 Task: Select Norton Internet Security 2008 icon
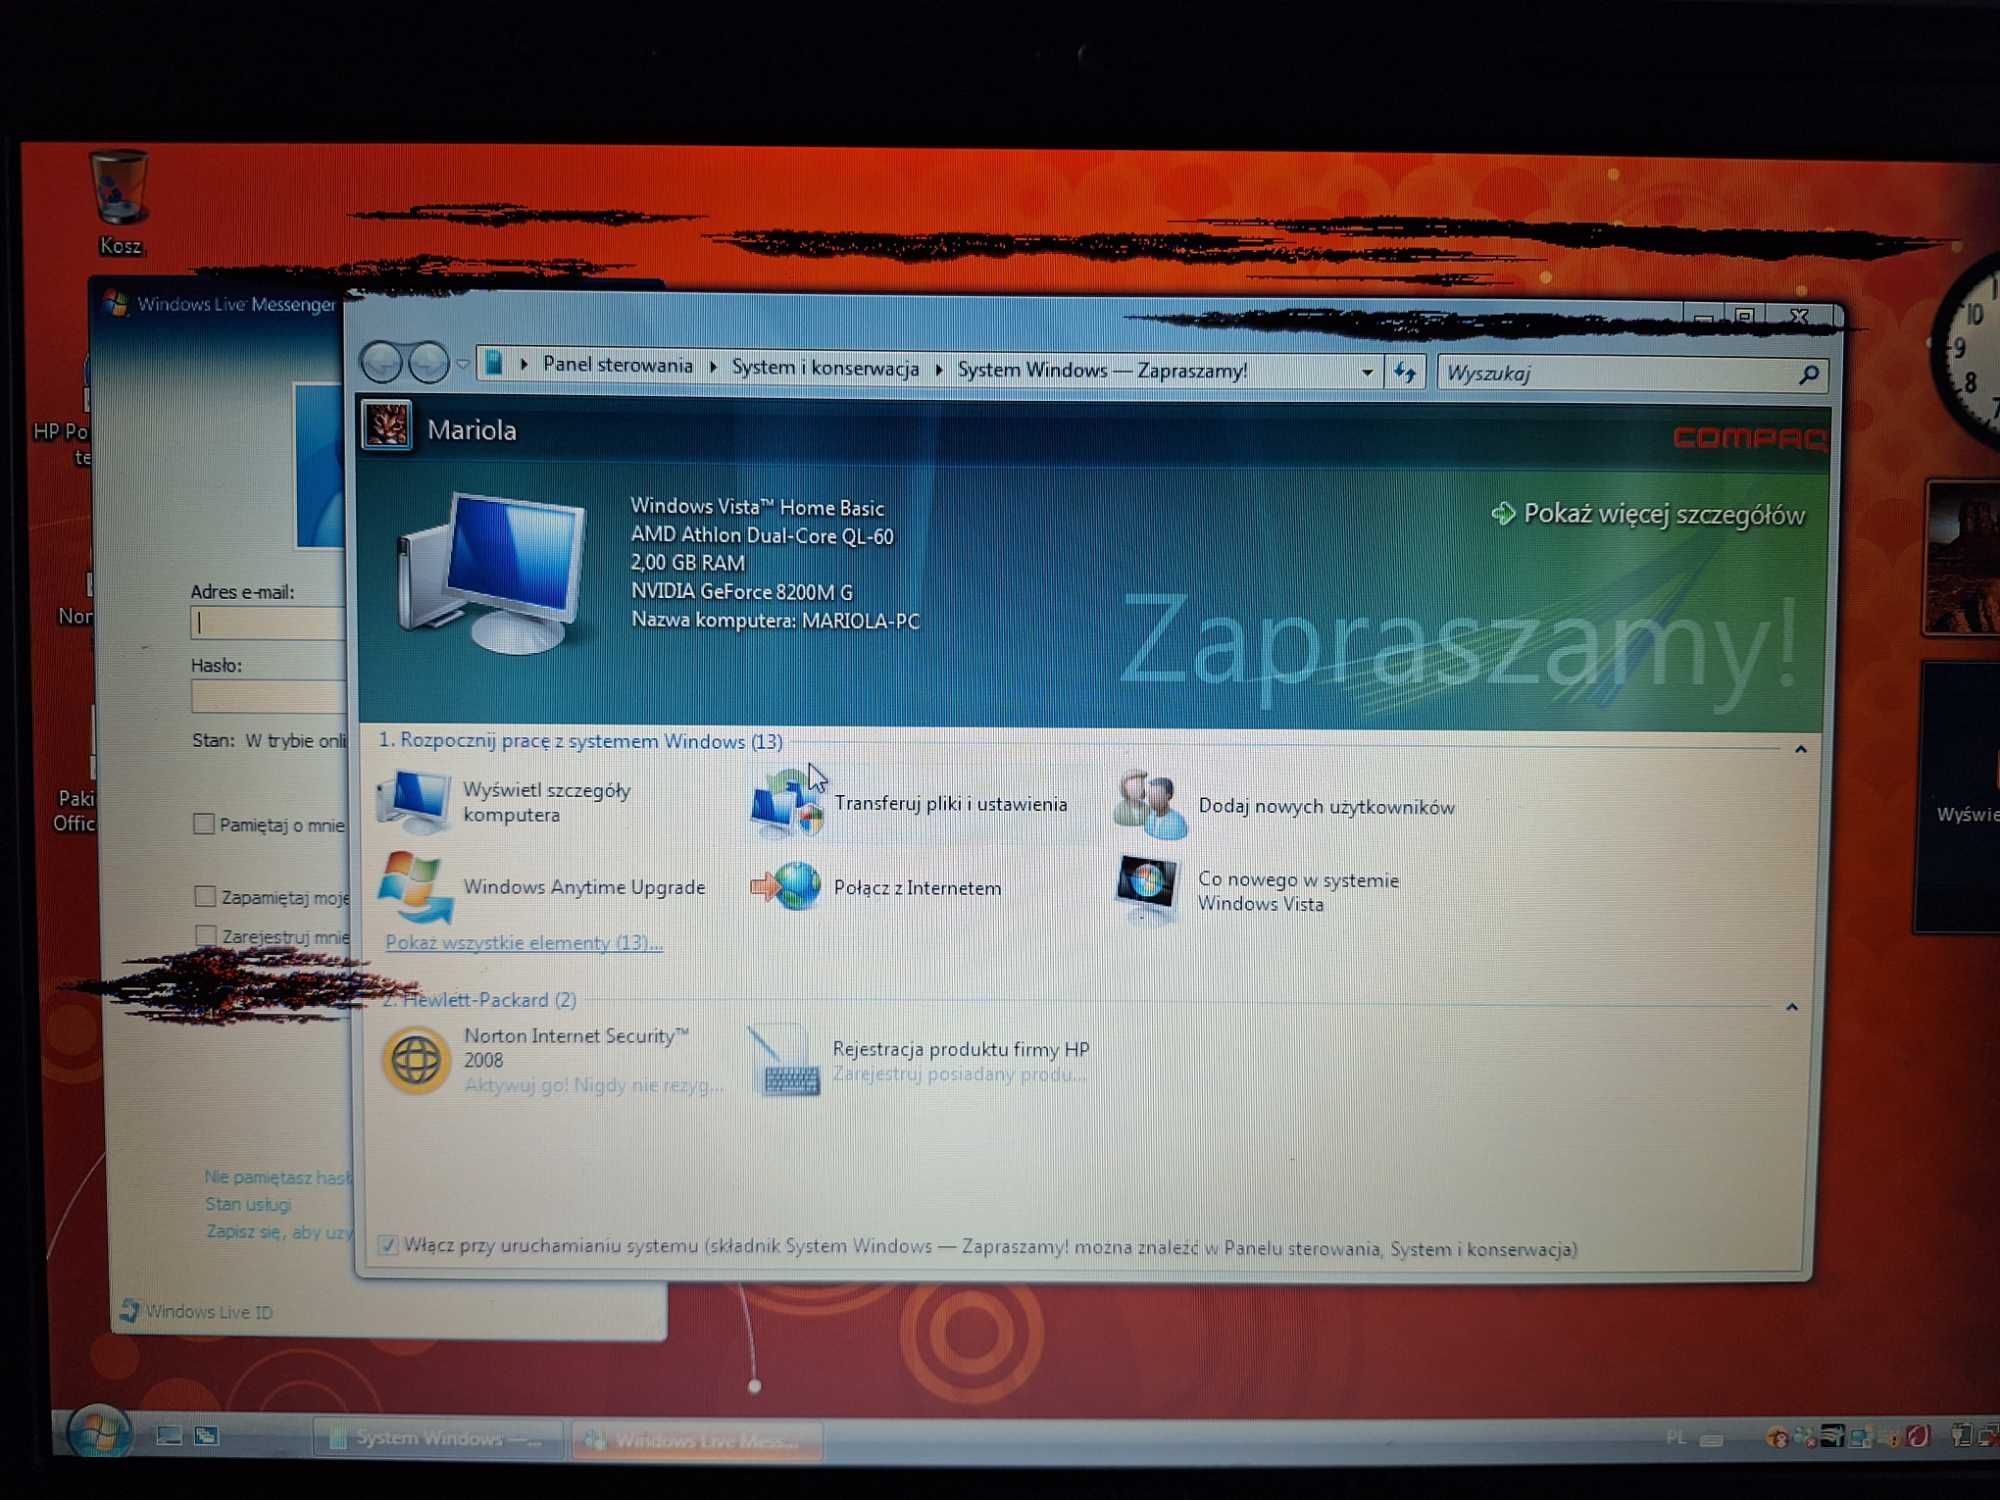[415, 1059]
